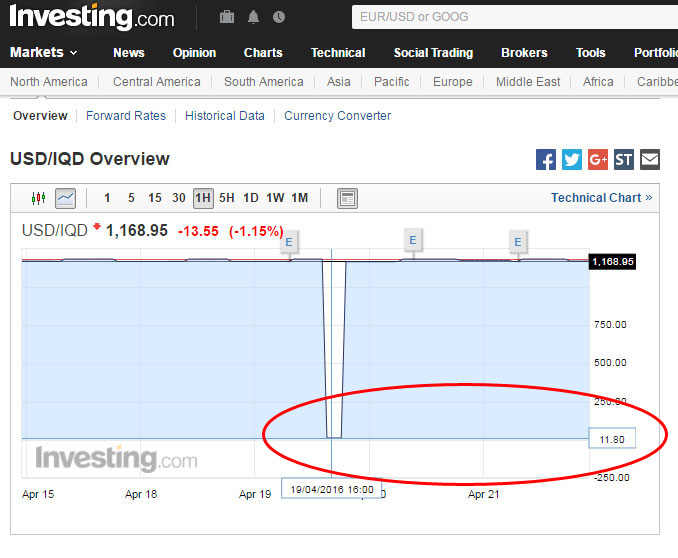678x558 pixels.
Task: Click the last E event marker near Apr 21
Action: (518, 242)
